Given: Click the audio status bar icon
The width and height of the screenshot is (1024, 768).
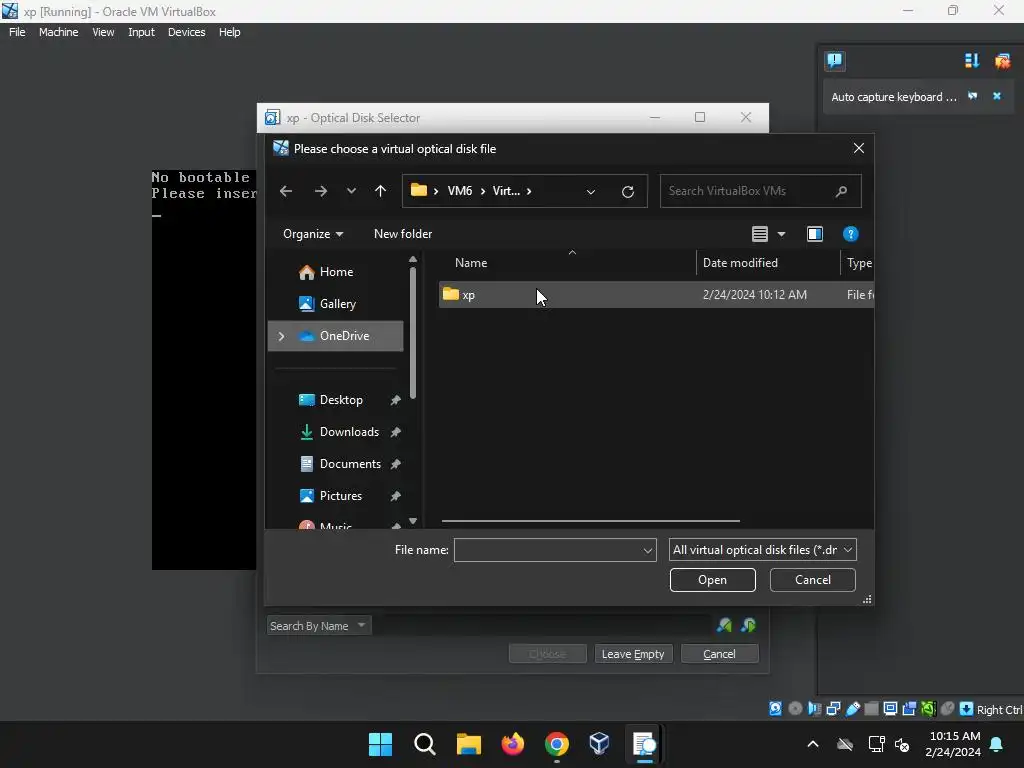Looking at the screenshot, I should [x=814, y=709].
